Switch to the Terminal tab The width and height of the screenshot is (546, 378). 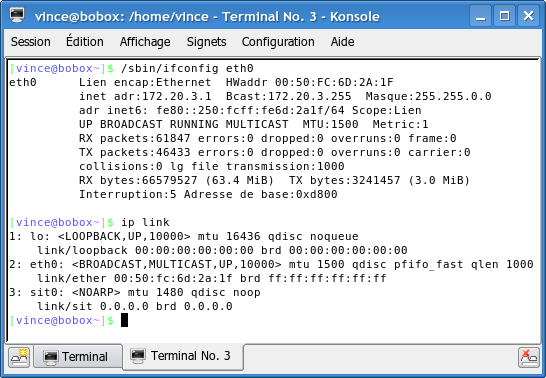[x=77, y=357]
